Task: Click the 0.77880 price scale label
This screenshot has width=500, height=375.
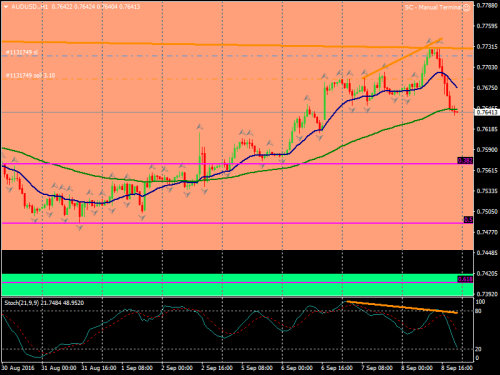Action: coord(487,5)
